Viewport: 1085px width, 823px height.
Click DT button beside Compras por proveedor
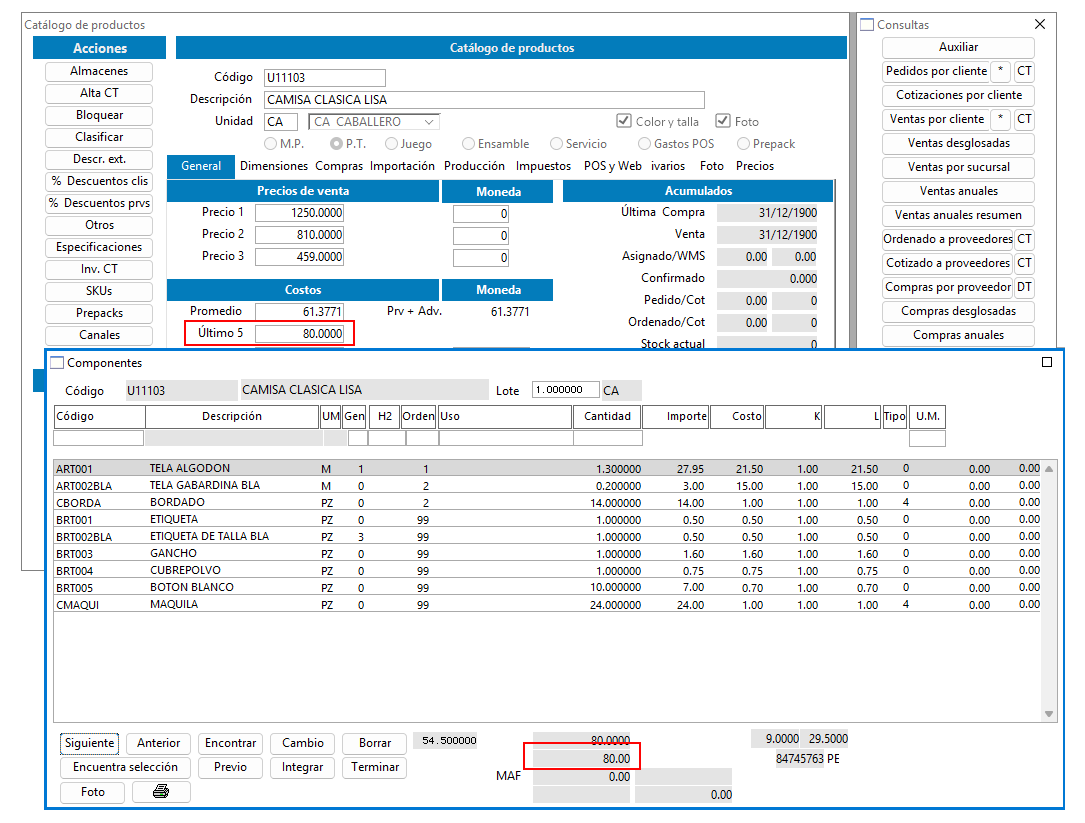pyautogui.click(x=1025, y=287)
